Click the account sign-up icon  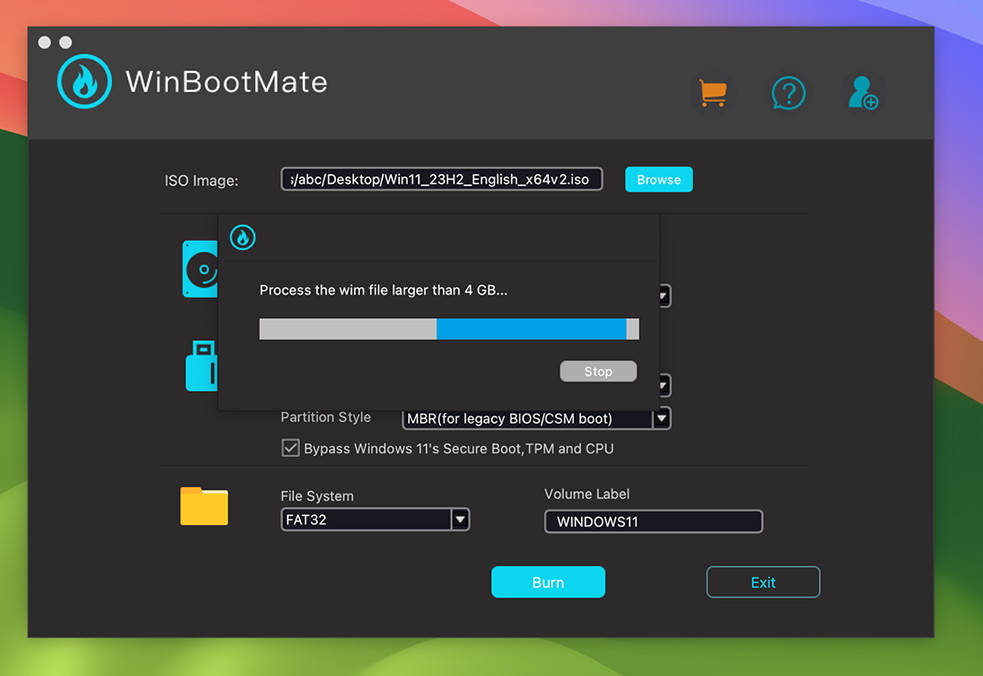point(862,92)
